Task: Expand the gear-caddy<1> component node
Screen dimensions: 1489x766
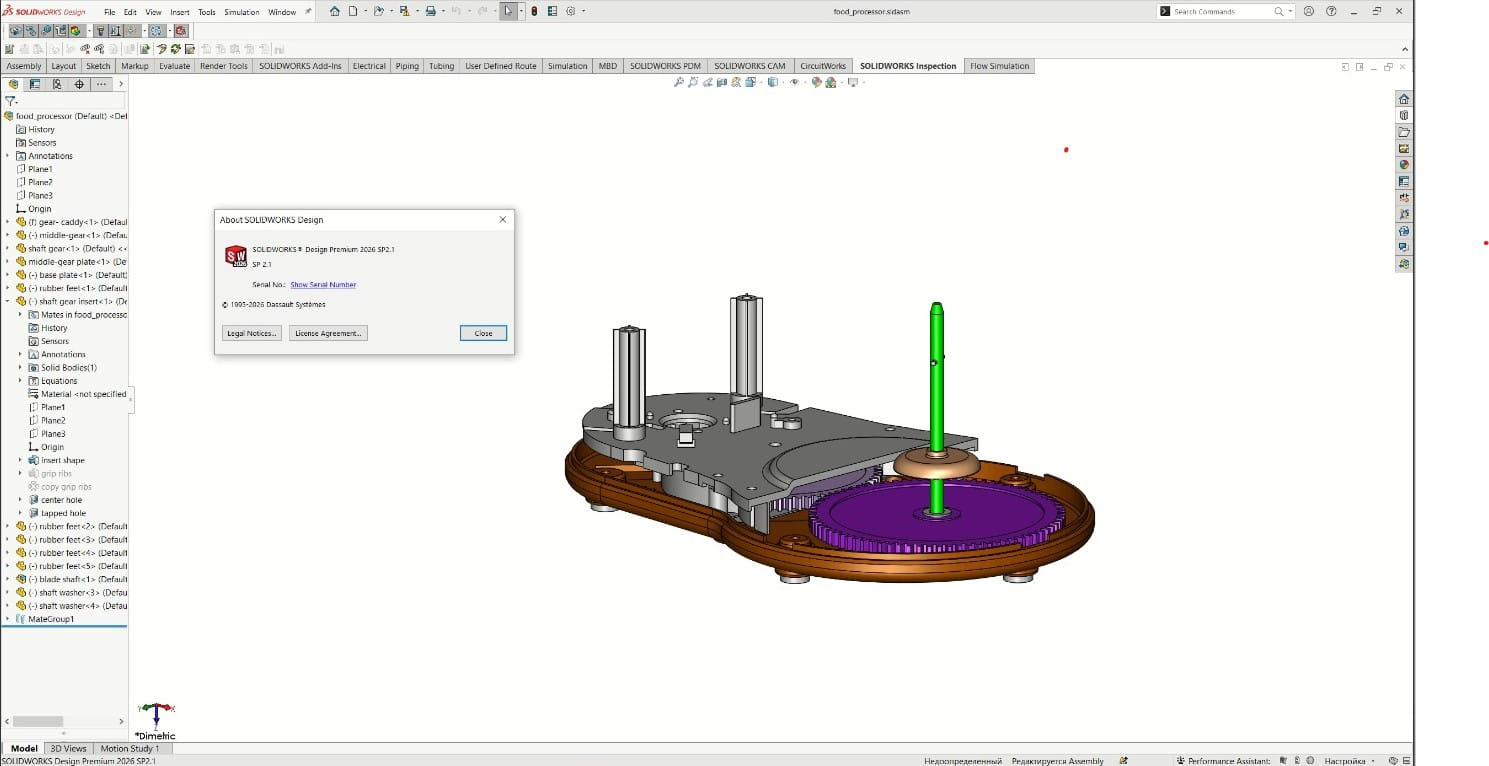Action: [8, 222]
